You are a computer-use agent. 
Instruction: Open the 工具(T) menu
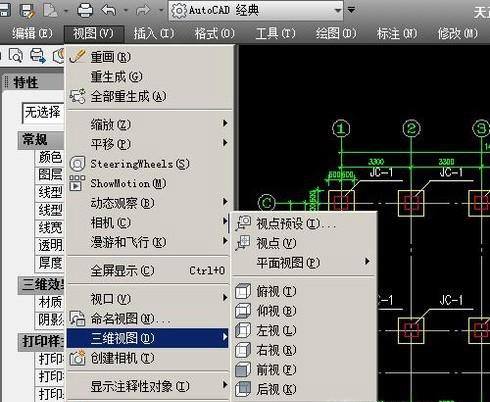click(276, 34)
